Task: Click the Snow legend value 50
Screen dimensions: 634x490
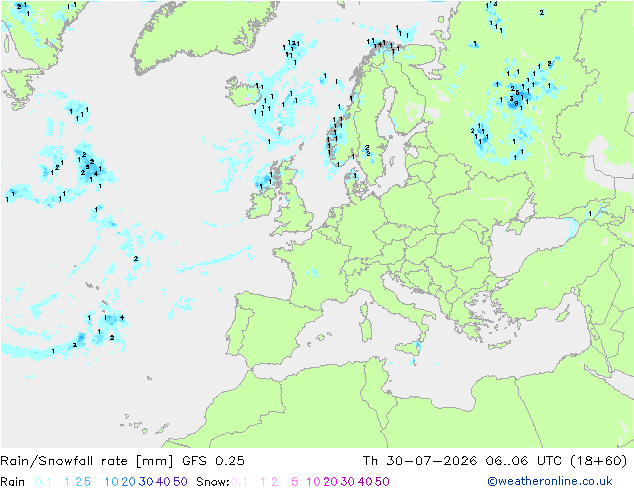Action: tap(382, 482)
